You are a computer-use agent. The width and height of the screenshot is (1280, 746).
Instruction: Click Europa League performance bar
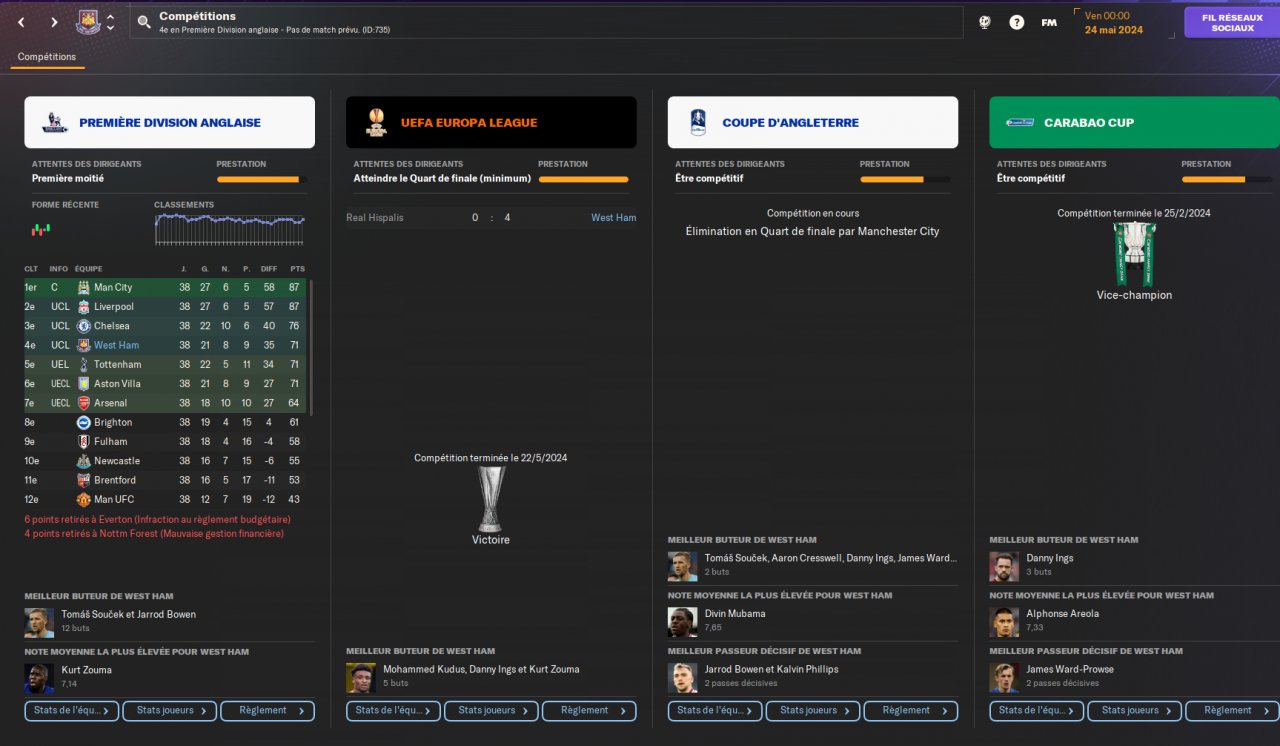(583, 180)
